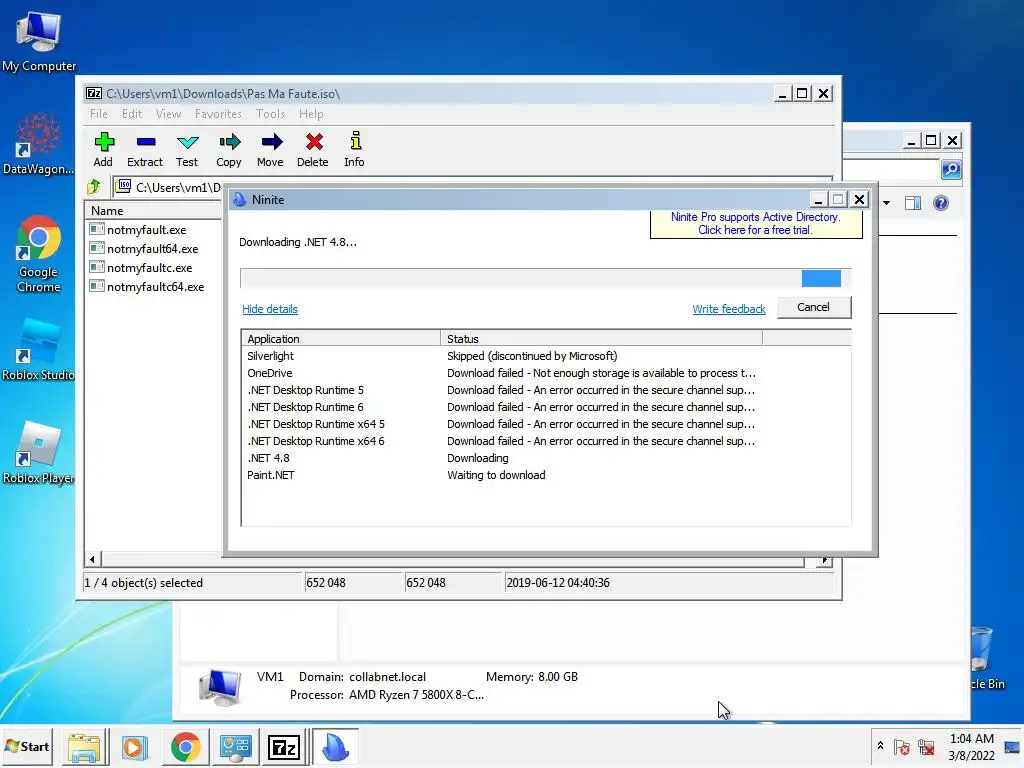This screenshot has width=1024, height=768.
Task: Open the Edit menu in 7-Zip
Action: click(132, 114)
